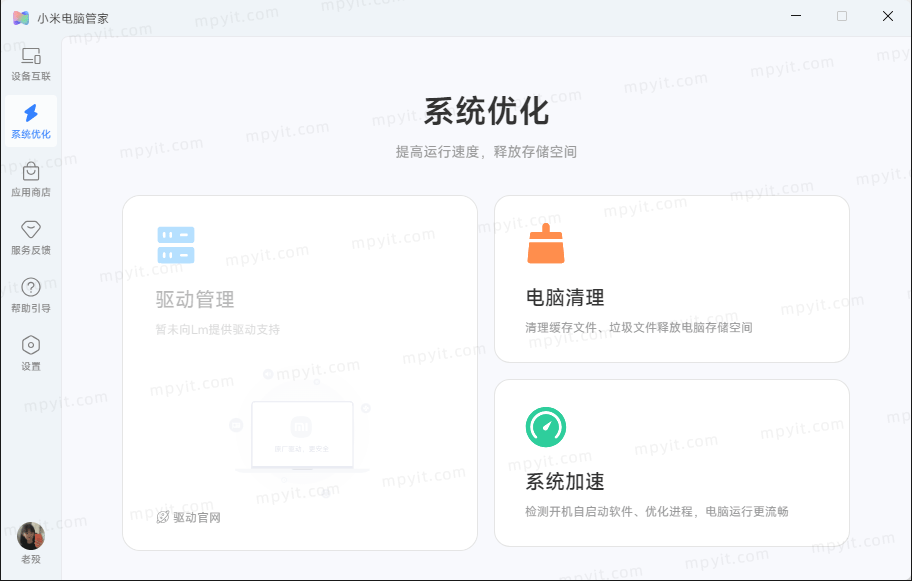912x581 pixels.
Task: Open the 设备互联 device connection icon
Action: [x=31, y=56]
